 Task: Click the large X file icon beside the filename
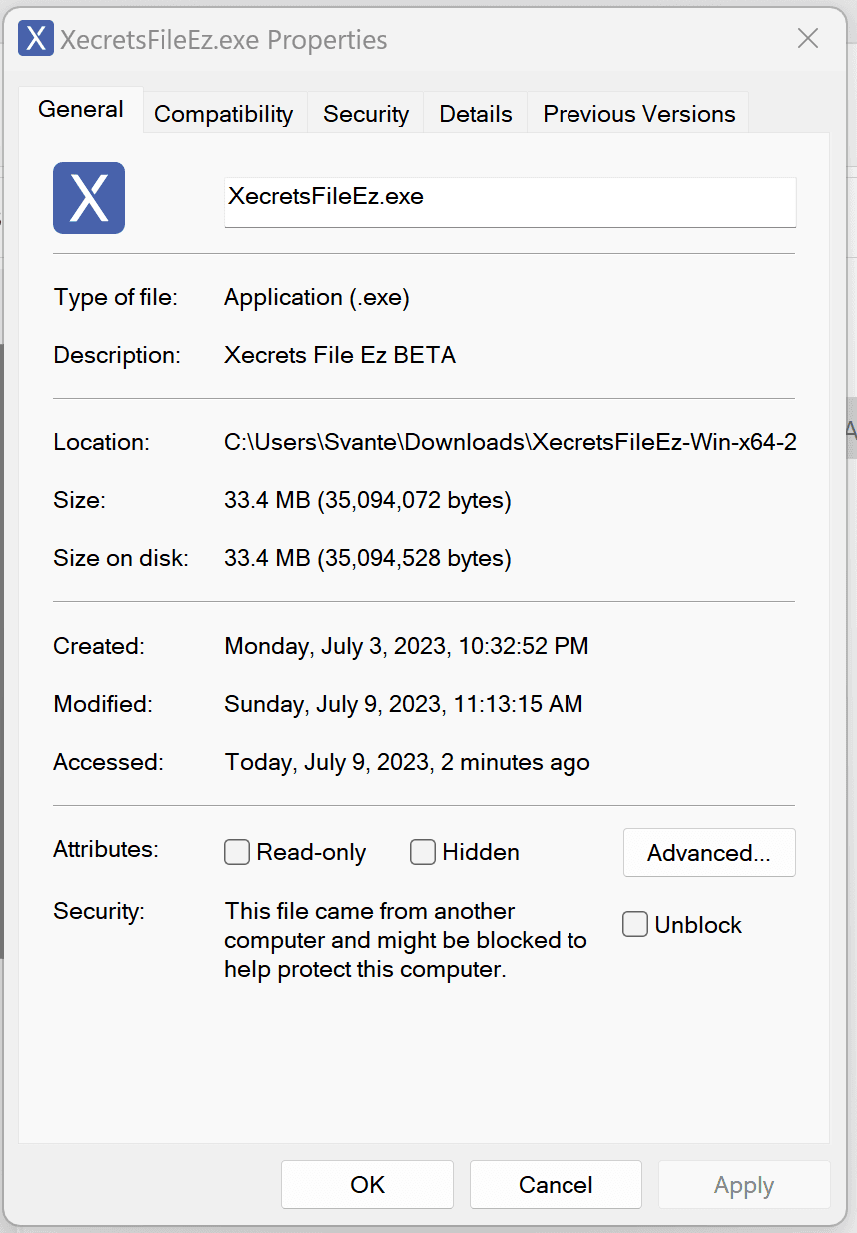[88, 198]
